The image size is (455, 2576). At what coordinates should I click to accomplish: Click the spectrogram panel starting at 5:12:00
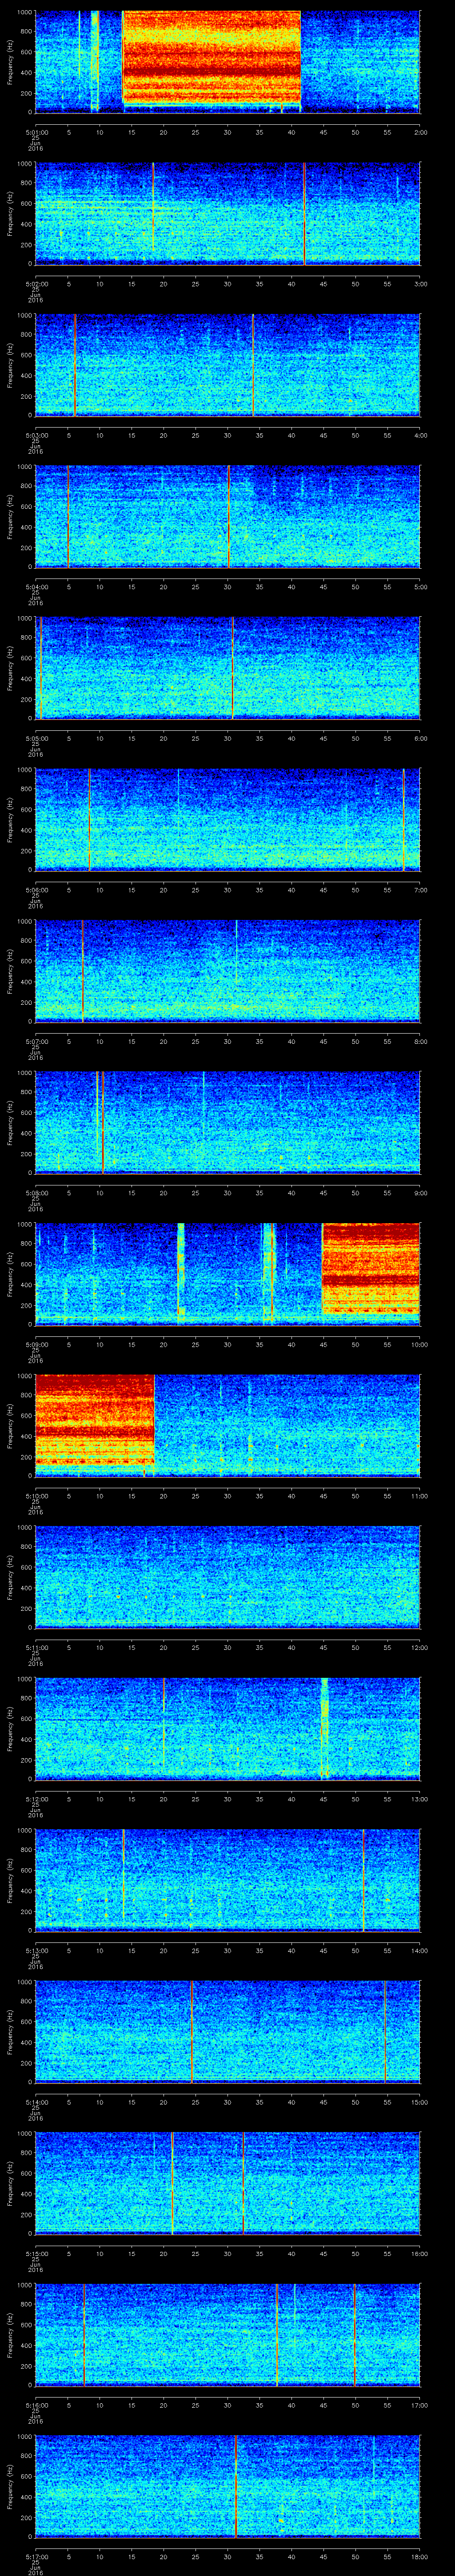pyautogui.click(x=228, y=1728)
